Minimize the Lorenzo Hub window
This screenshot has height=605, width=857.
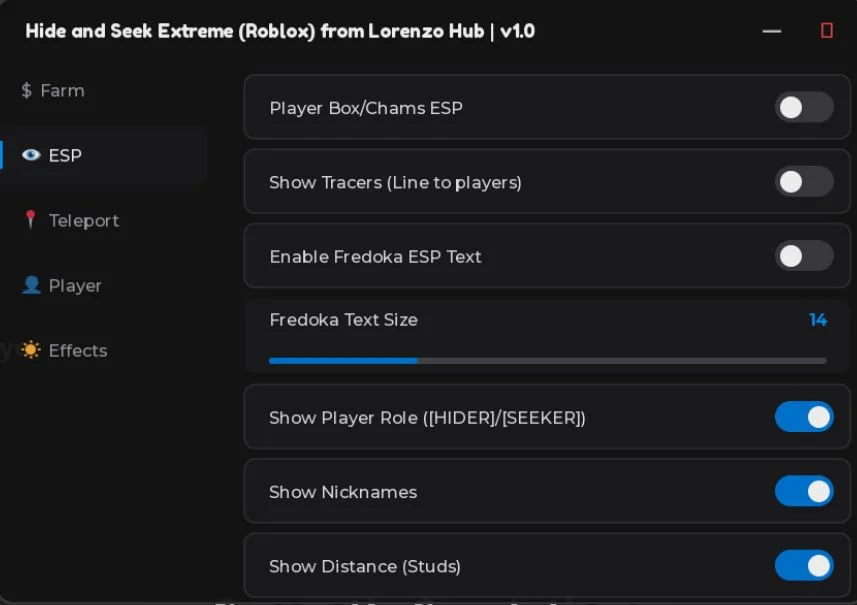pyautogui.click(x=771, y=31)
